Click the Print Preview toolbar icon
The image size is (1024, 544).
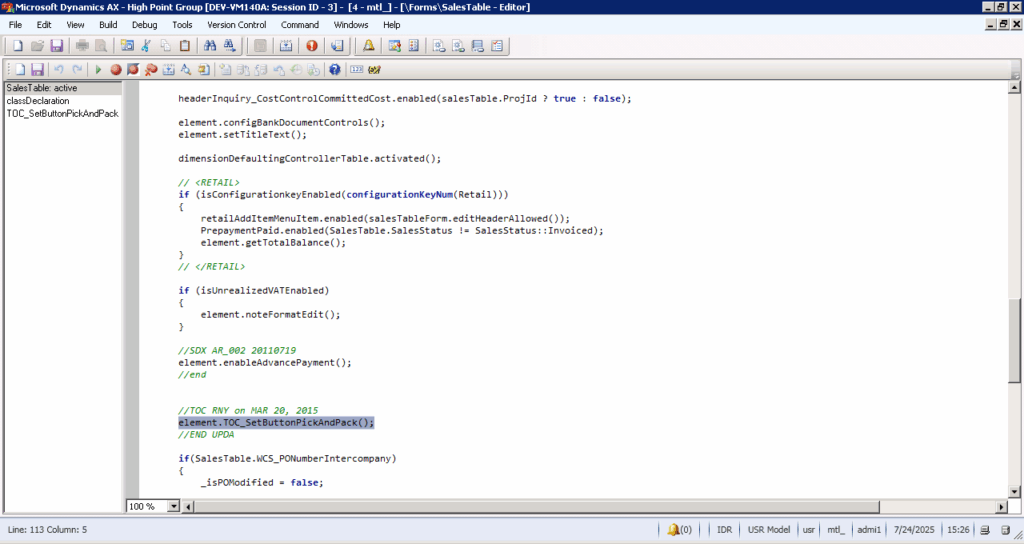pyautogui.click(x=101, y=46)
